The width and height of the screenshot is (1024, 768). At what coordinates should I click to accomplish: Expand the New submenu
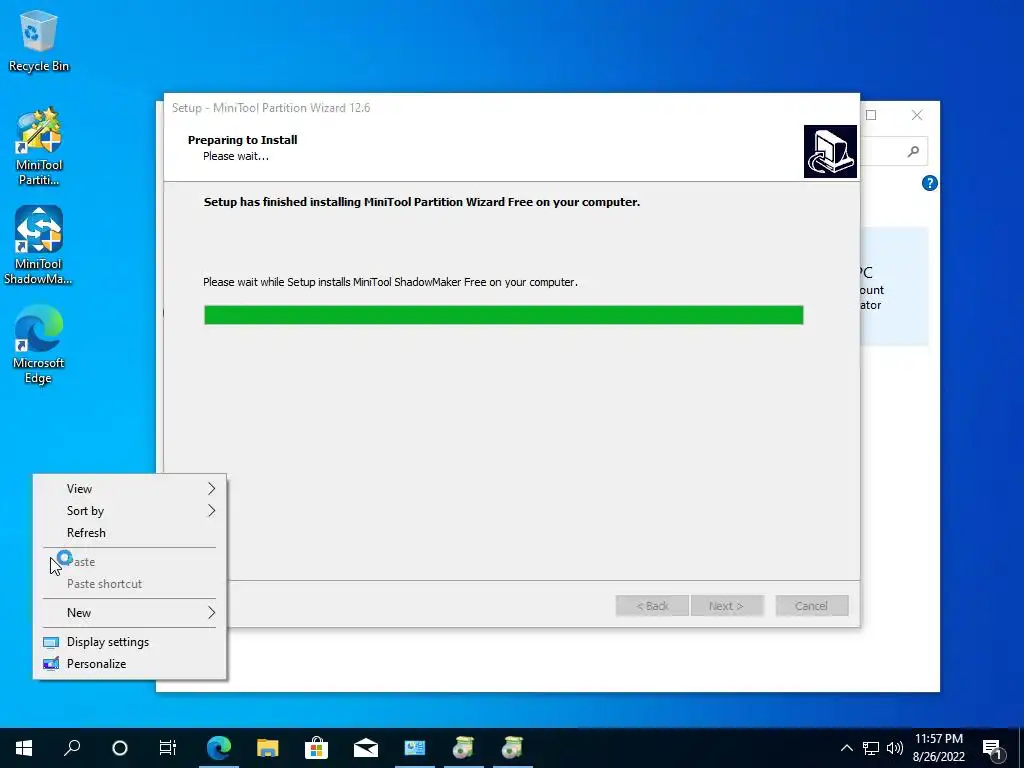pyautogui.click(x=129, y=613)
